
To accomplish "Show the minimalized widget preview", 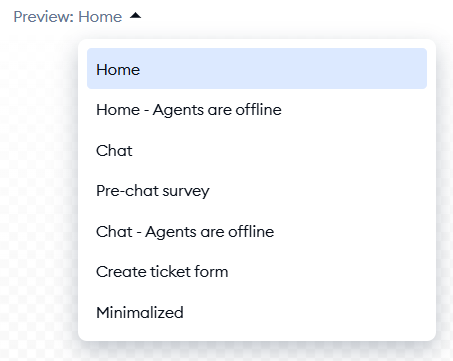I will coord(257,312).
